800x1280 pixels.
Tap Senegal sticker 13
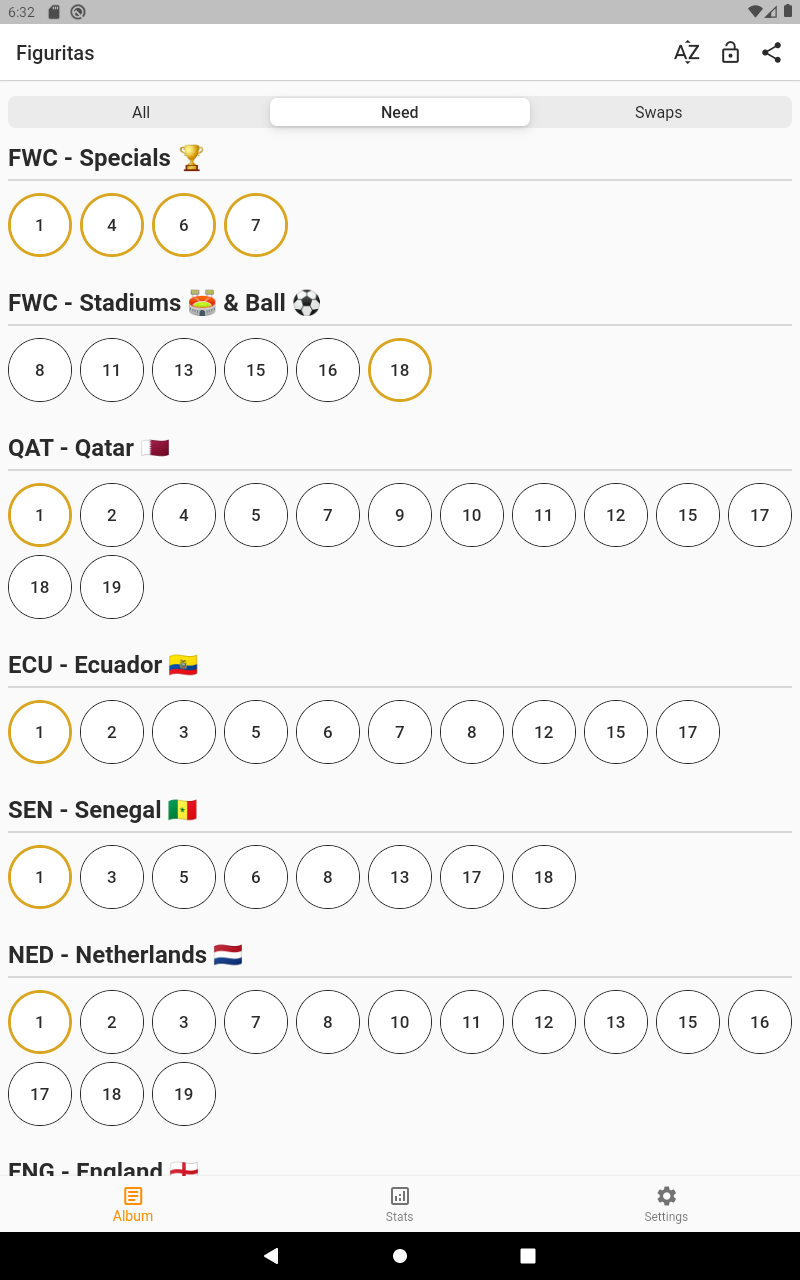400,877
